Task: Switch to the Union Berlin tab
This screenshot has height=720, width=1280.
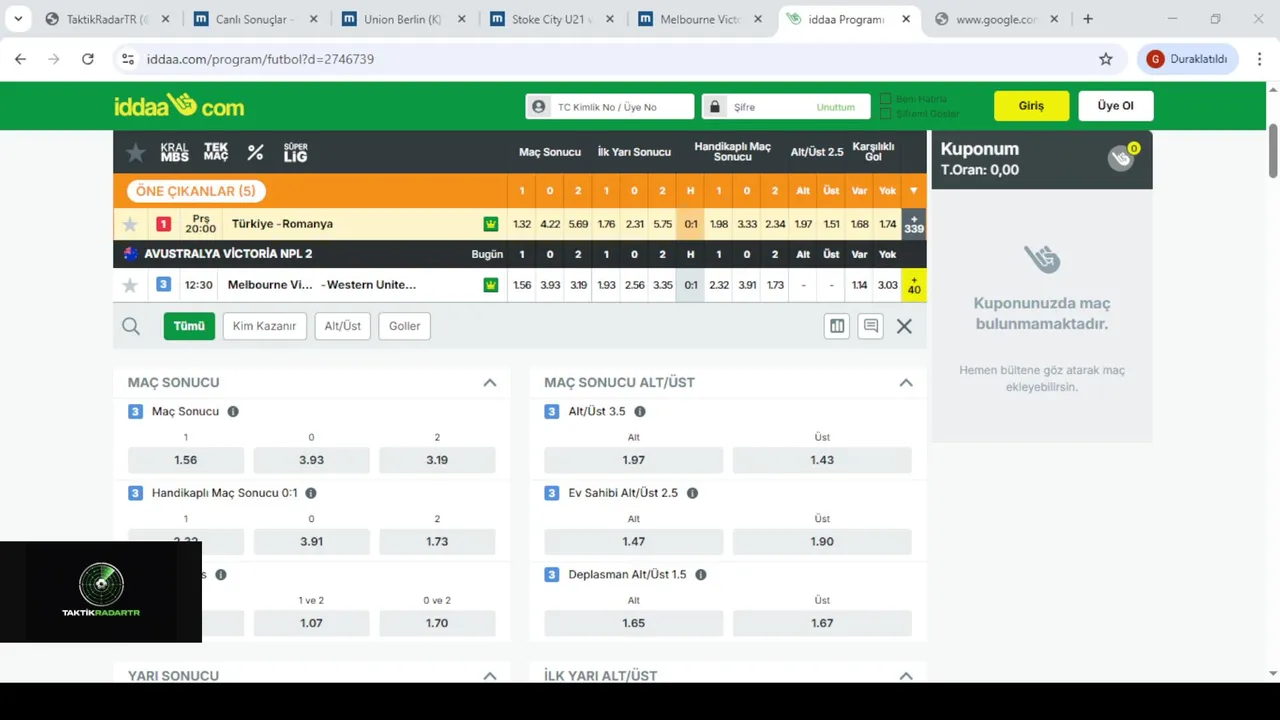Action: (x=404, y=19)
